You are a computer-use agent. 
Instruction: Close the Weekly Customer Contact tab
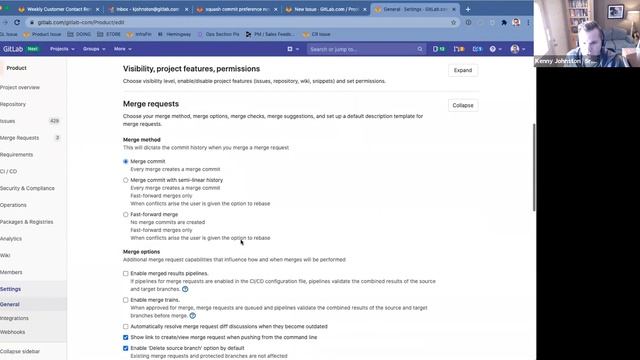pos(97,9)
